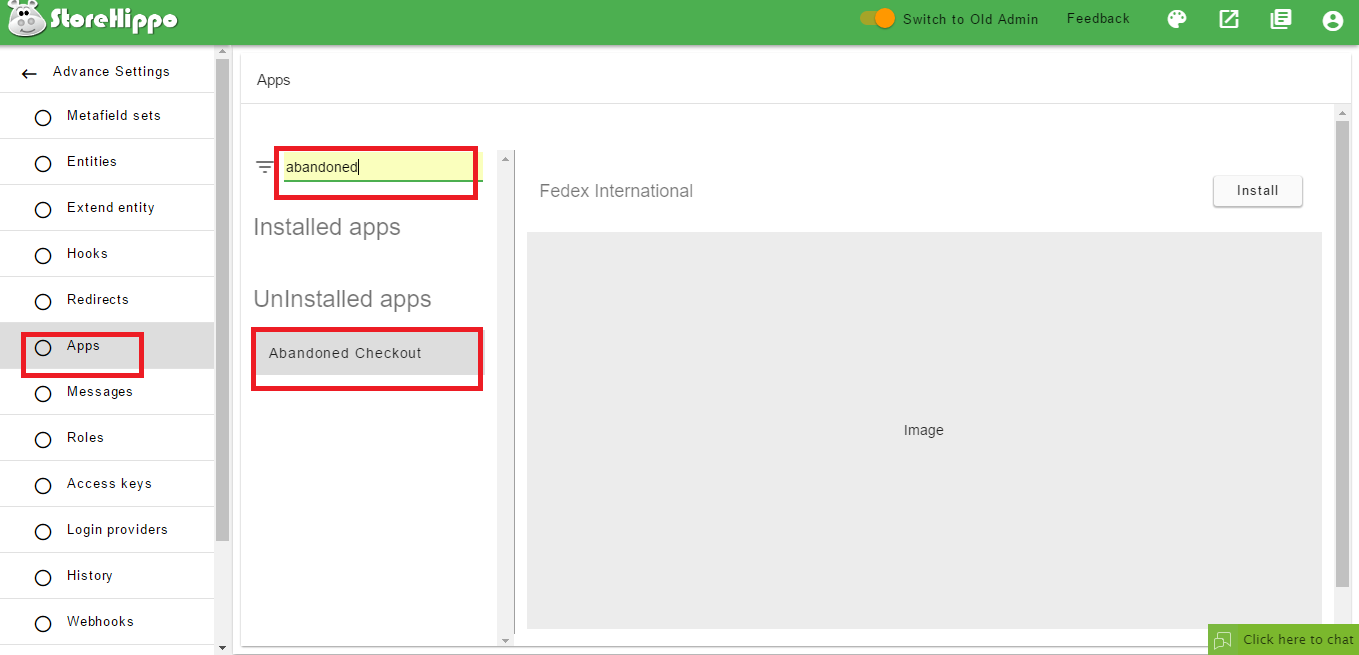Image resolution: width=1359 pixels, height=655 pixels.
Task: Open Metafield sets menu item
Action: point(107,116)
